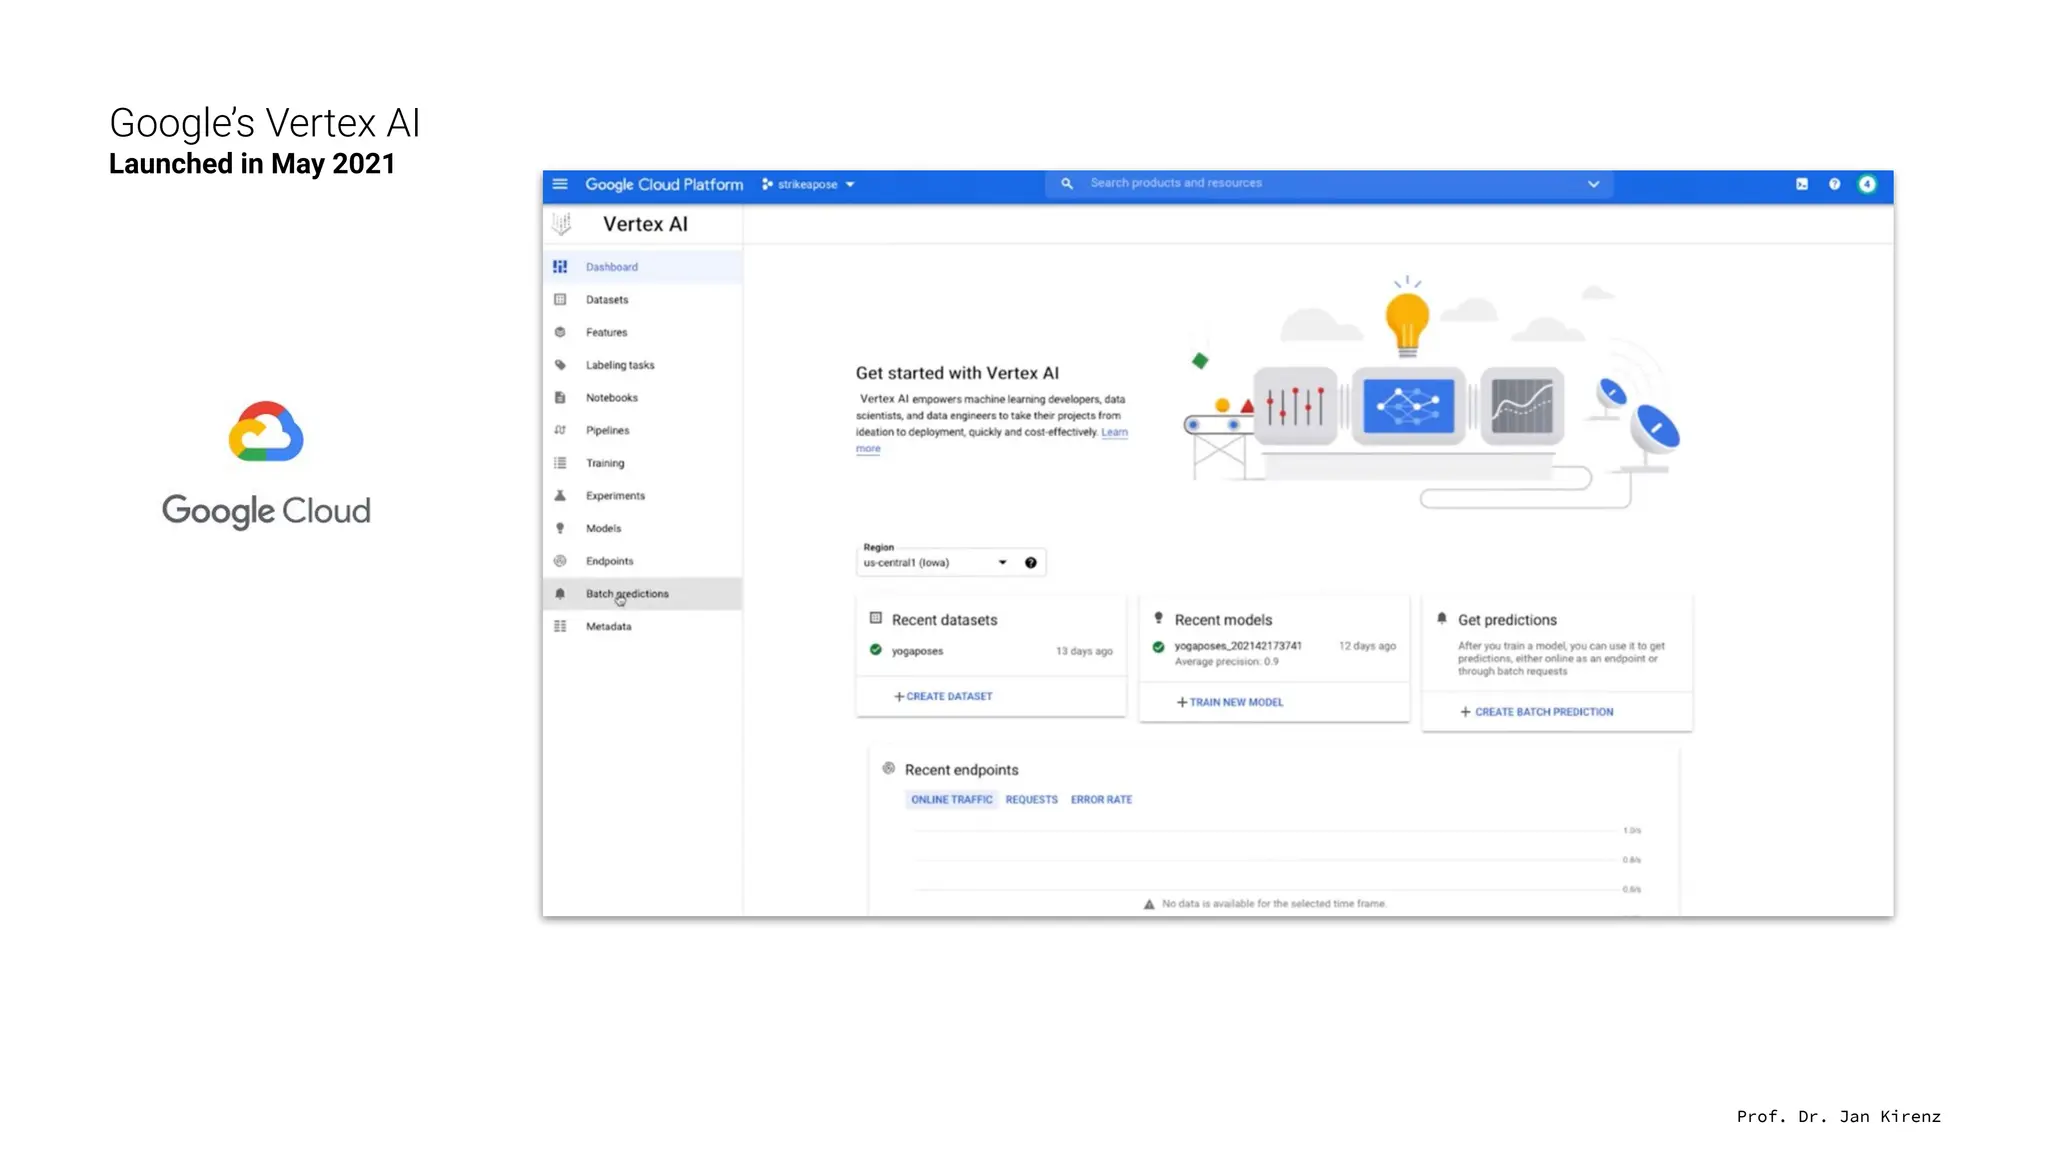
Task: Click the Create Dataset button
Action: coord(943,697)
